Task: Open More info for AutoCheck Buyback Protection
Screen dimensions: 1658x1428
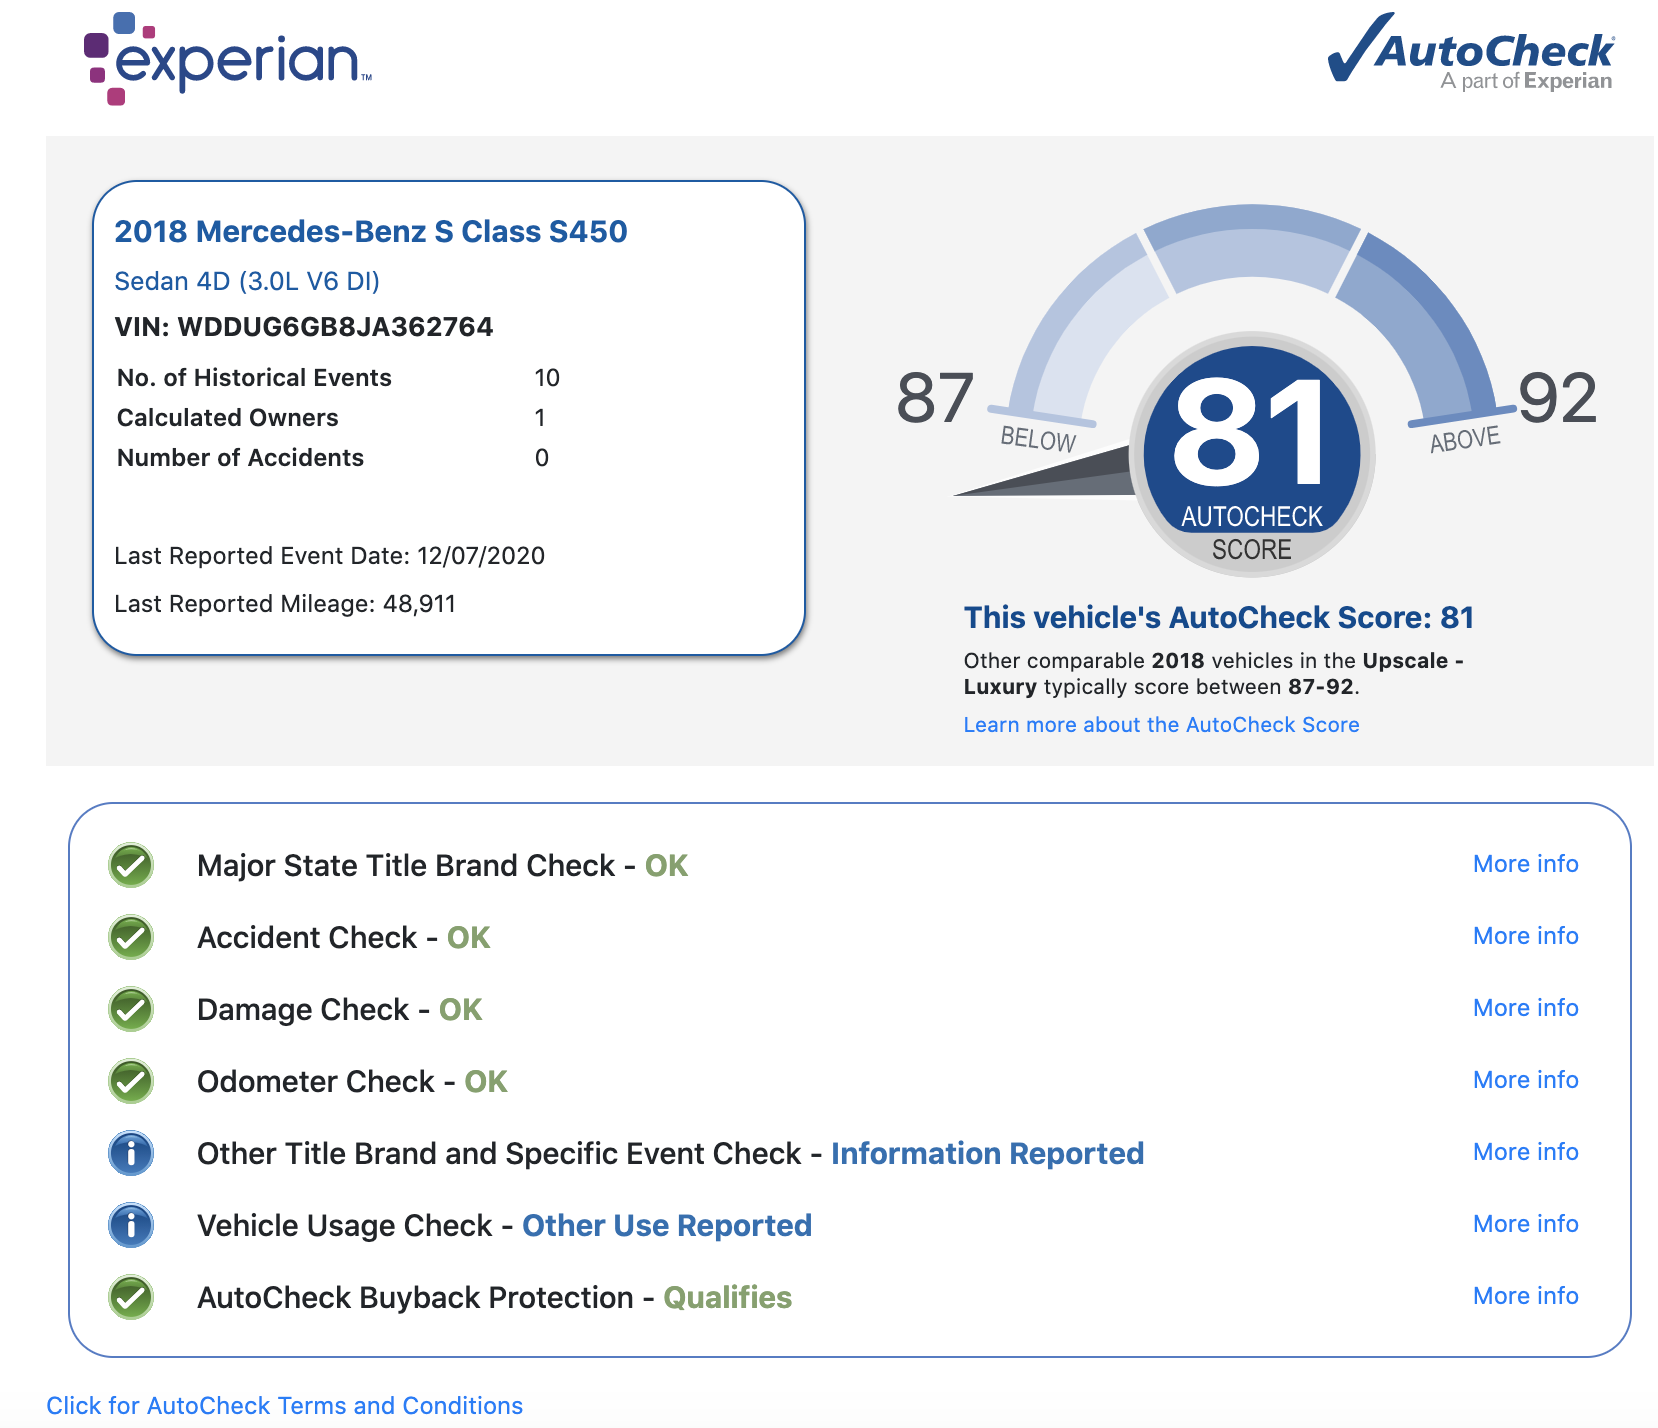Action: (1525, 1296)
